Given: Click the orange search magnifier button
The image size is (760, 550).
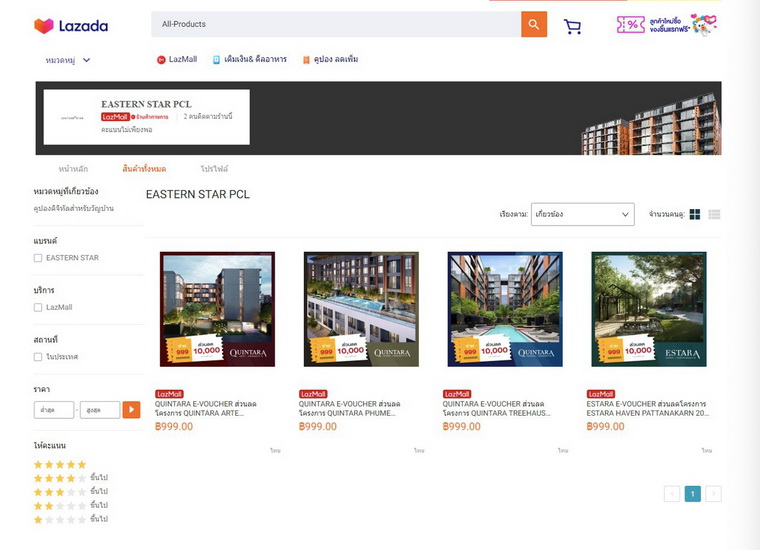Looking at the screenshot, I should 534,24.
